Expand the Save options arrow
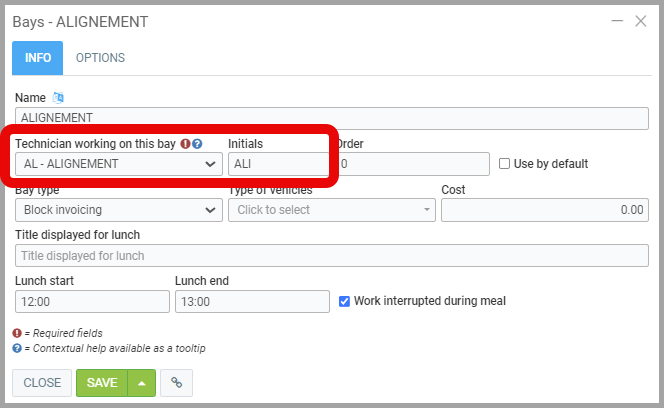Image resolution: width=664 pixels, height=408 pixels. click(x=141, y=383)
